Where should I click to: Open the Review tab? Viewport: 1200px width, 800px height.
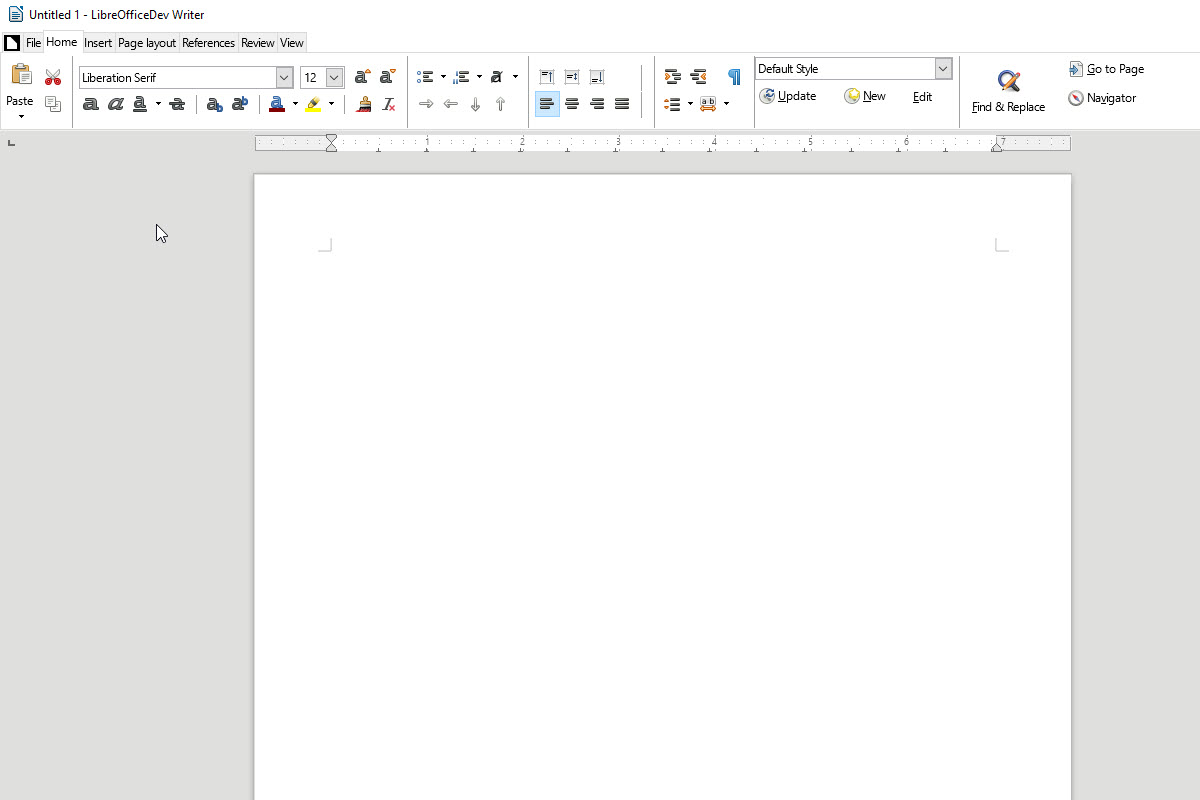[257, 42]
